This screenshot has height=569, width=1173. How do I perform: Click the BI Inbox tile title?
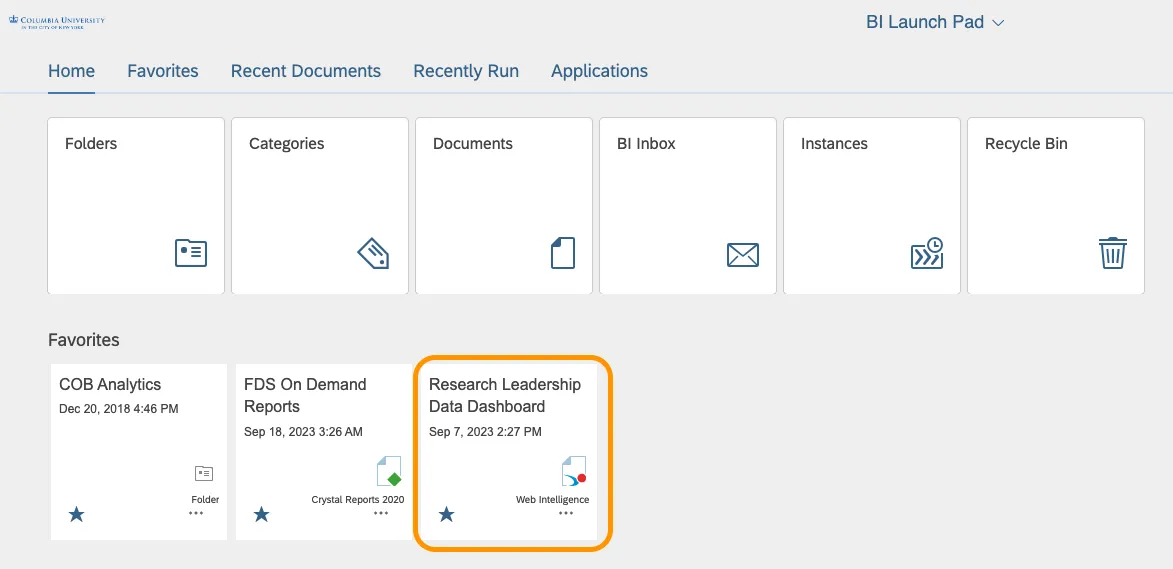pyautogui.click(x=646, y=144)
